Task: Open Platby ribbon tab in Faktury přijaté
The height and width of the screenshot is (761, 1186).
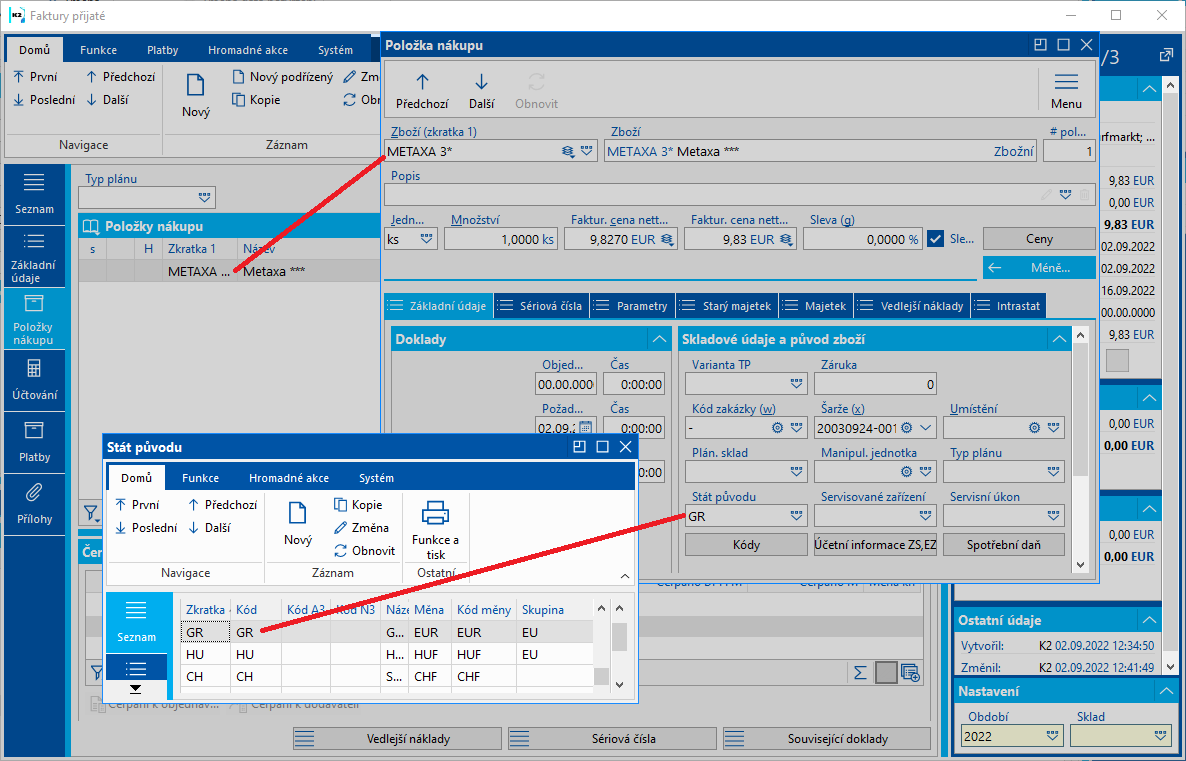Action: tap(163, 50)
